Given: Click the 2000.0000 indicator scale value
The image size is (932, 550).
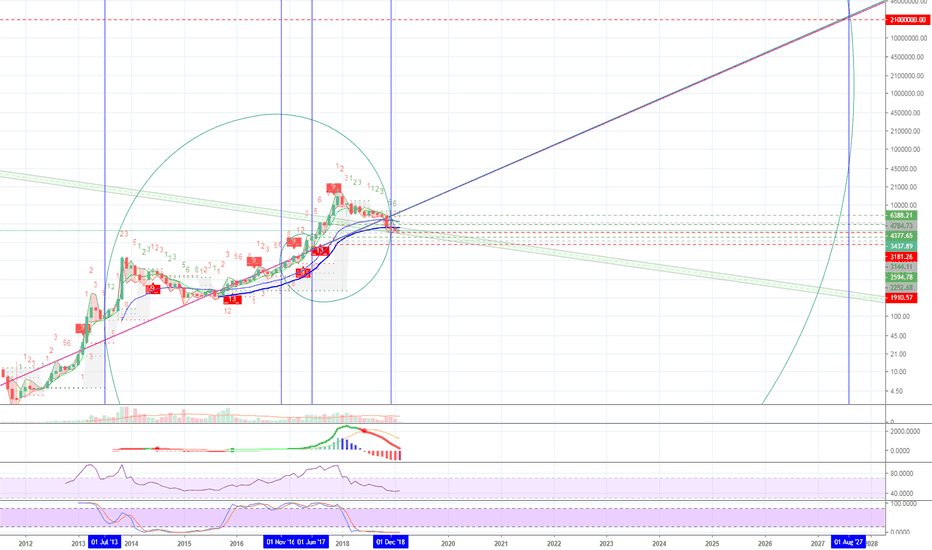Looking at the screenshot, I should (906, 431).
